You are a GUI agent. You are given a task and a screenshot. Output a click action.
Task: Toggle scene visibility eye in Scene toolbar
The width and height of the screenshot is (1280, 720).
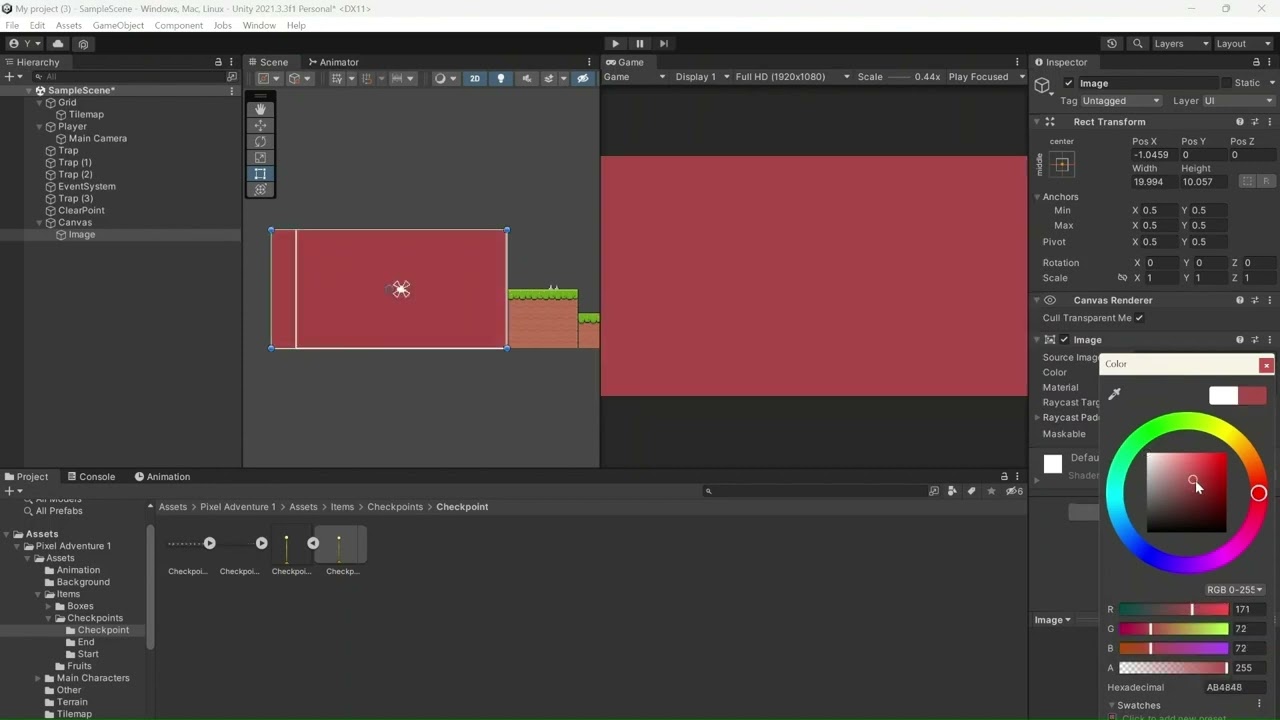coord(583,78)
